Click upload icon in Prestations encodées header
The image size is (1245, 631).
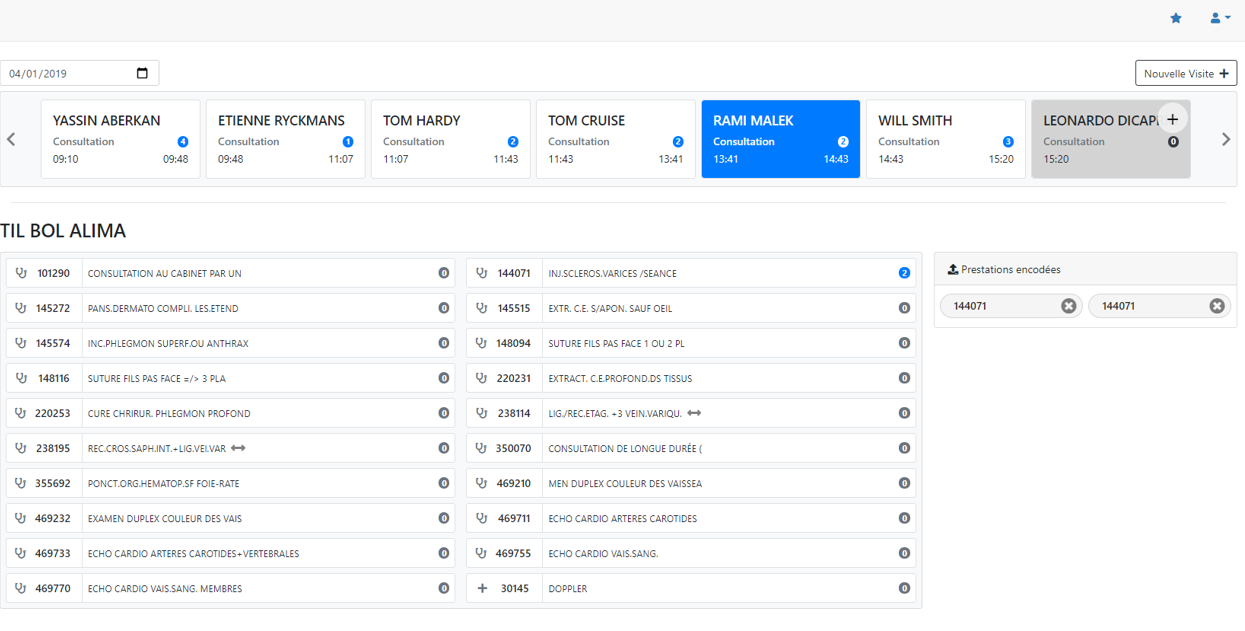[952, 270]
